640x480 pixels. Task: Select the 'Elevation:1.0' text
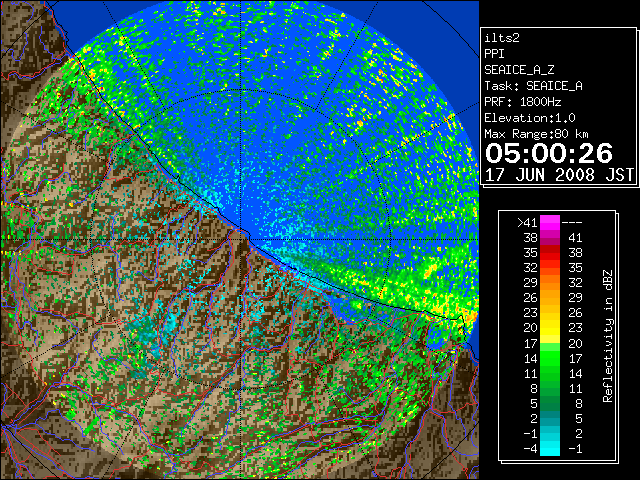point(530,118)
